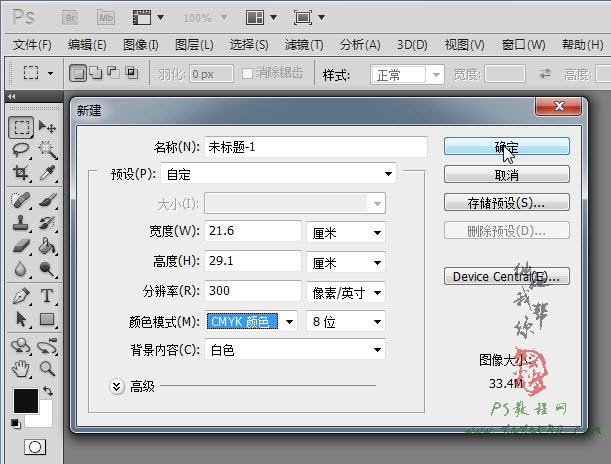611x464 pixels.
Task: Select the Dodge tool
Action: pyautogui.click(x=47, y=269)
